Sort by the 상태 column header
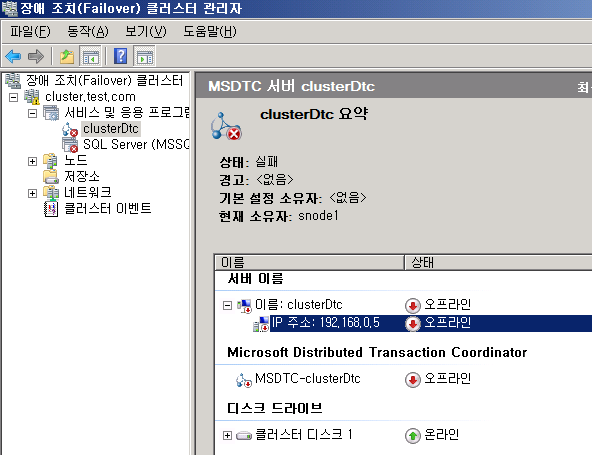Viewport: 592px width, 455px height. [x=498, y=262]
